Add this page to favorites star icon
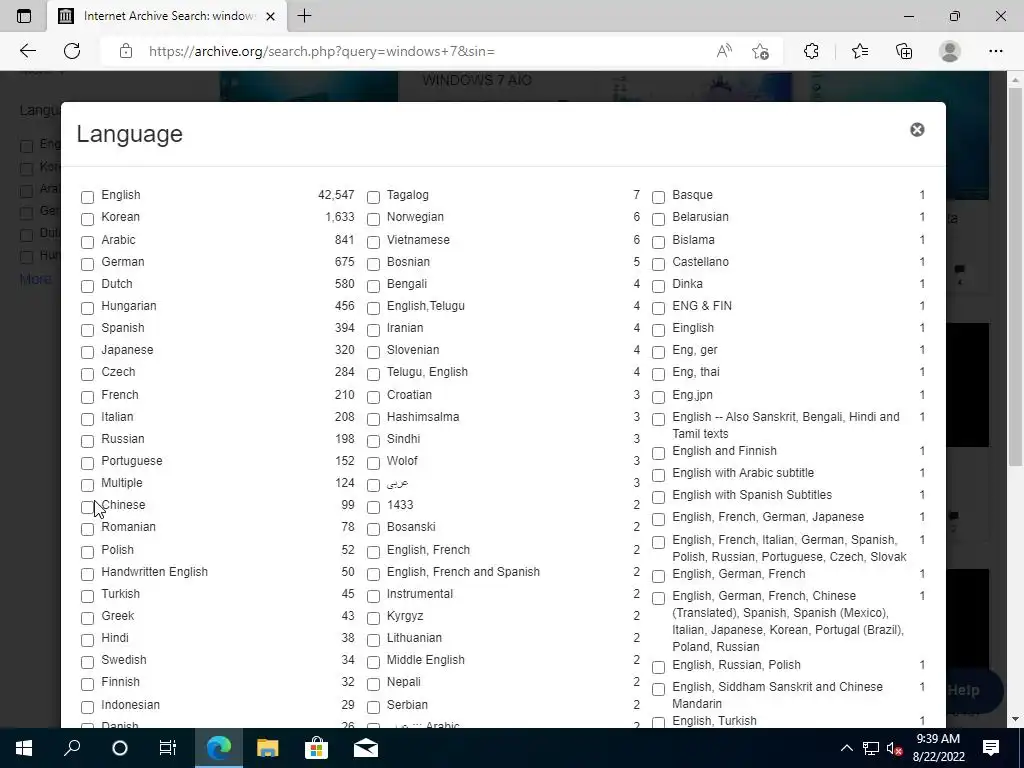Screen dimensions: 1024x768 pos(760,51)
